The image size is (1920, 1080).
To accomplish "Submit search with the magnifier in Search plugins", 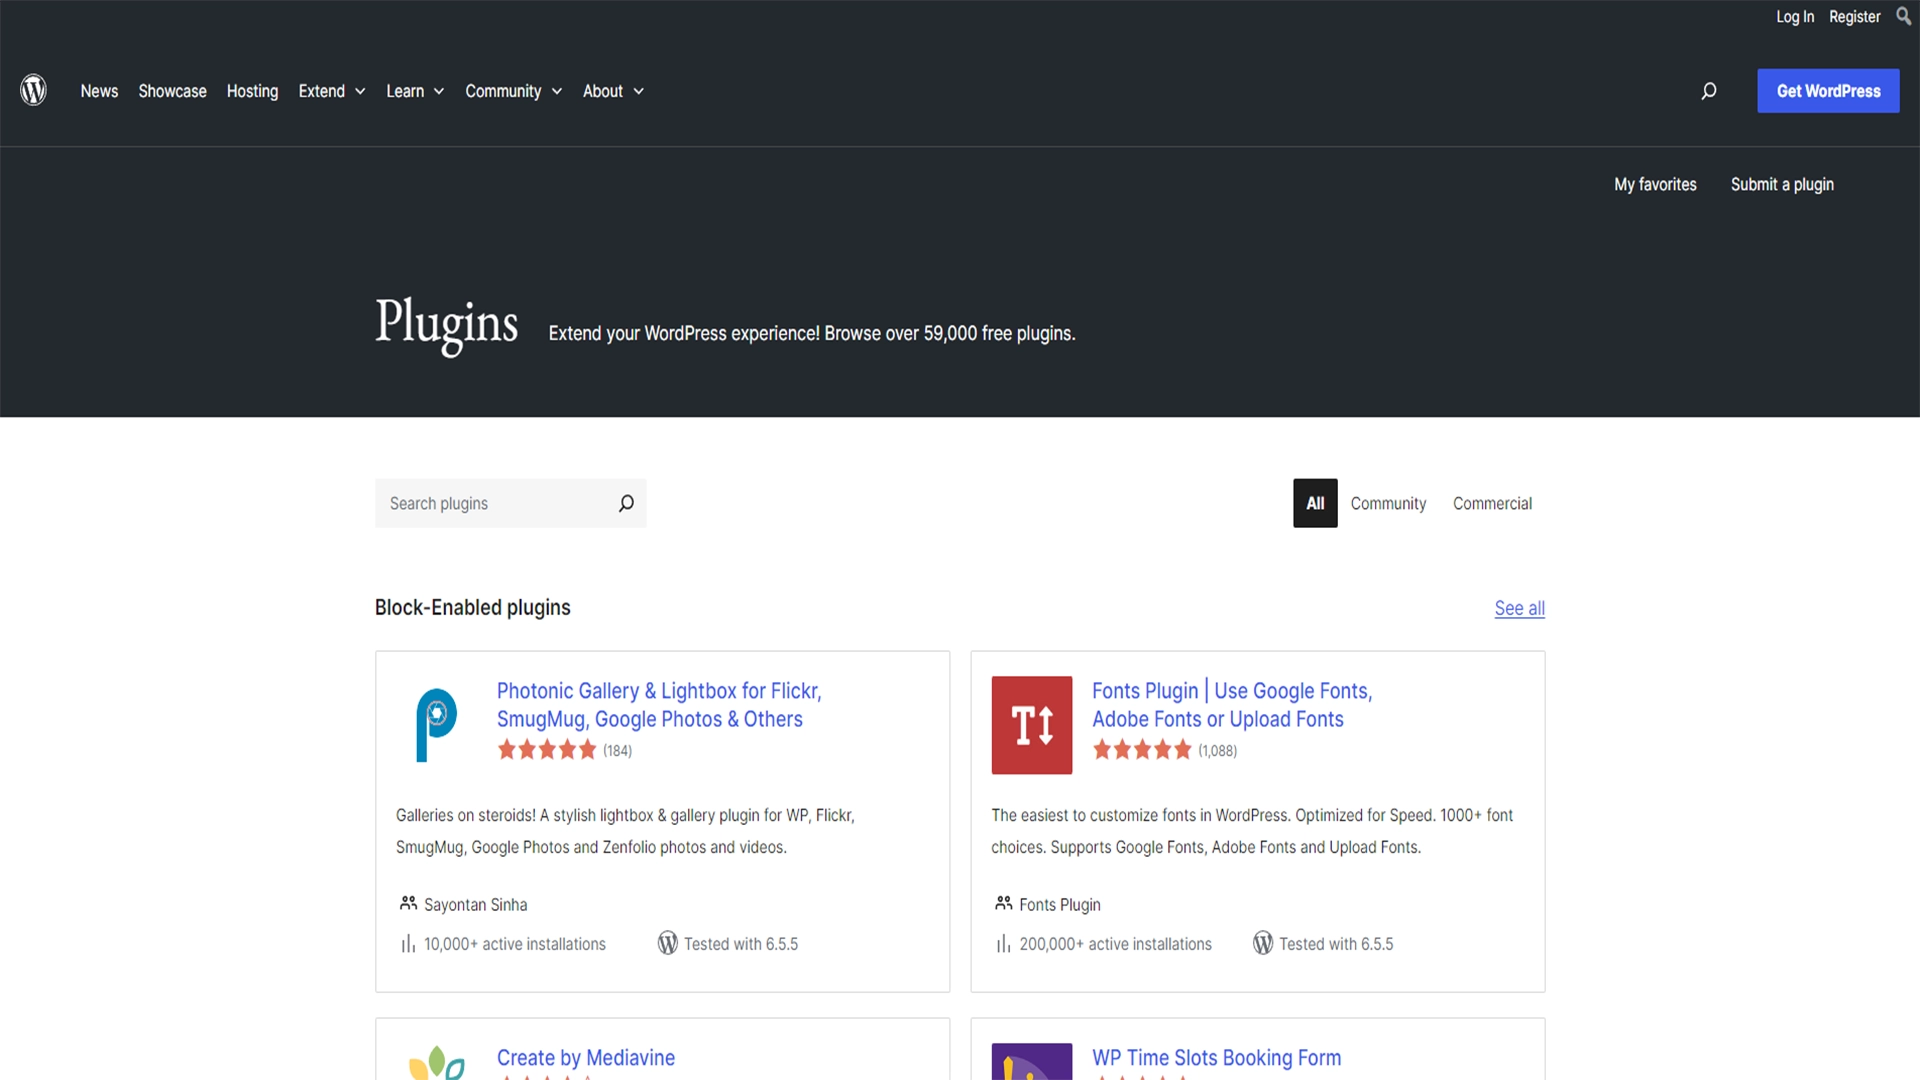I will 626,503.
